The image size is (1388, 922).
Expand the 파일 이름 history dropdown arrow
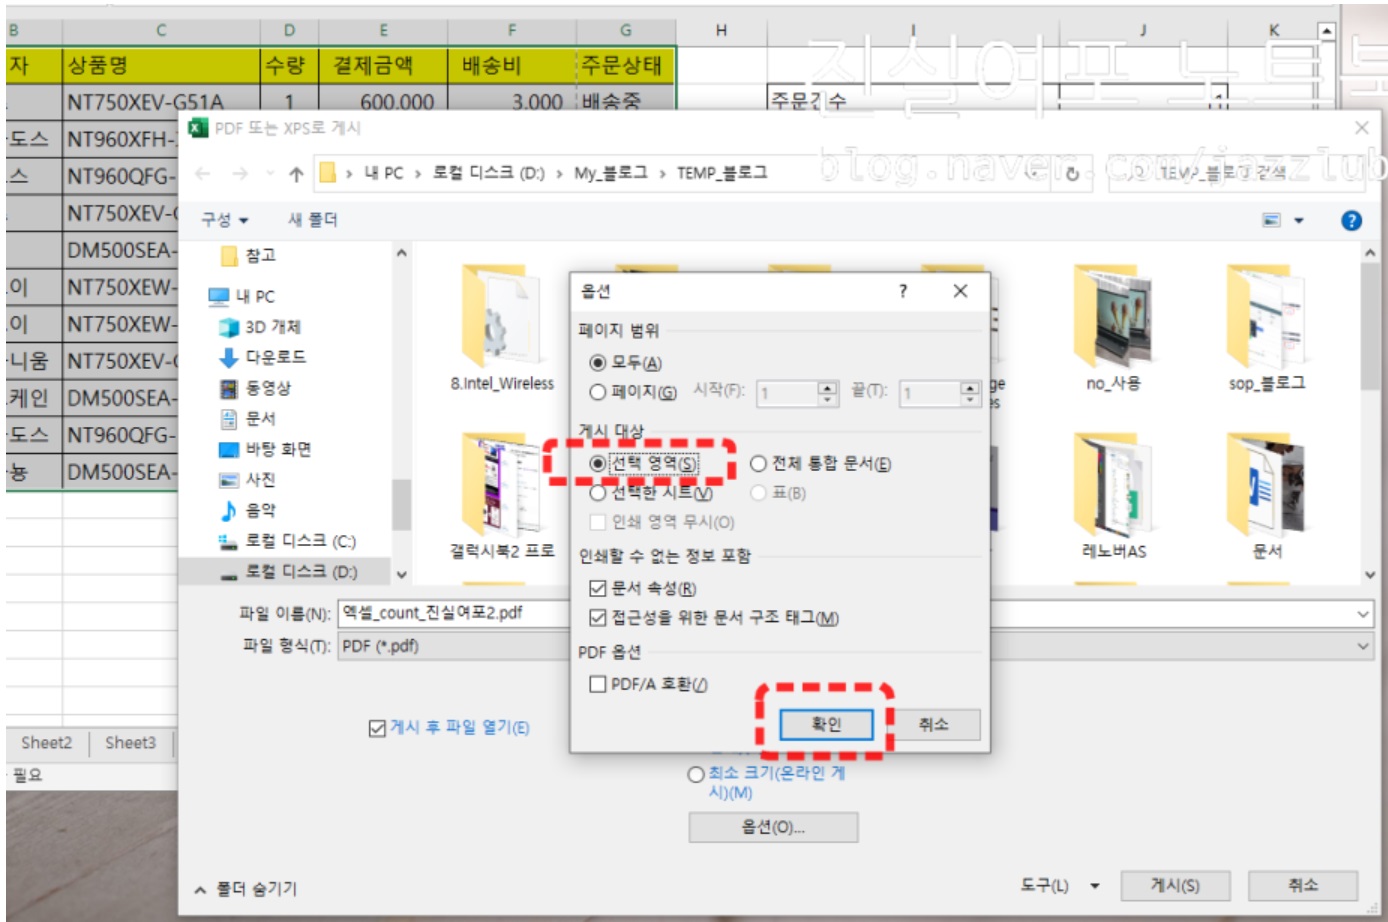[x=1363, y=613]
